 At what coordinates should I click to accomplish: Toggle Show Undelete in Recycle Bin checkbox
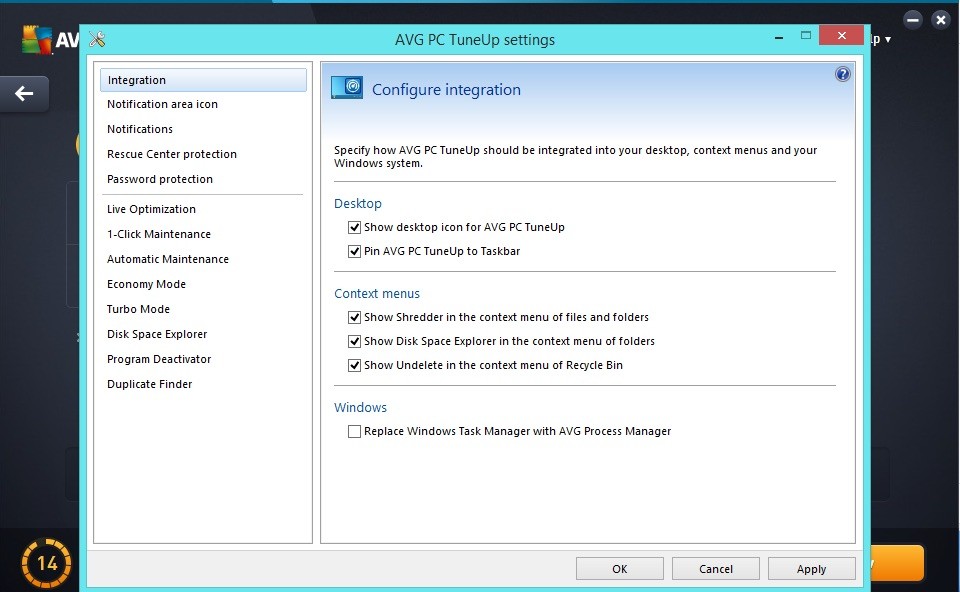[354, 365]
